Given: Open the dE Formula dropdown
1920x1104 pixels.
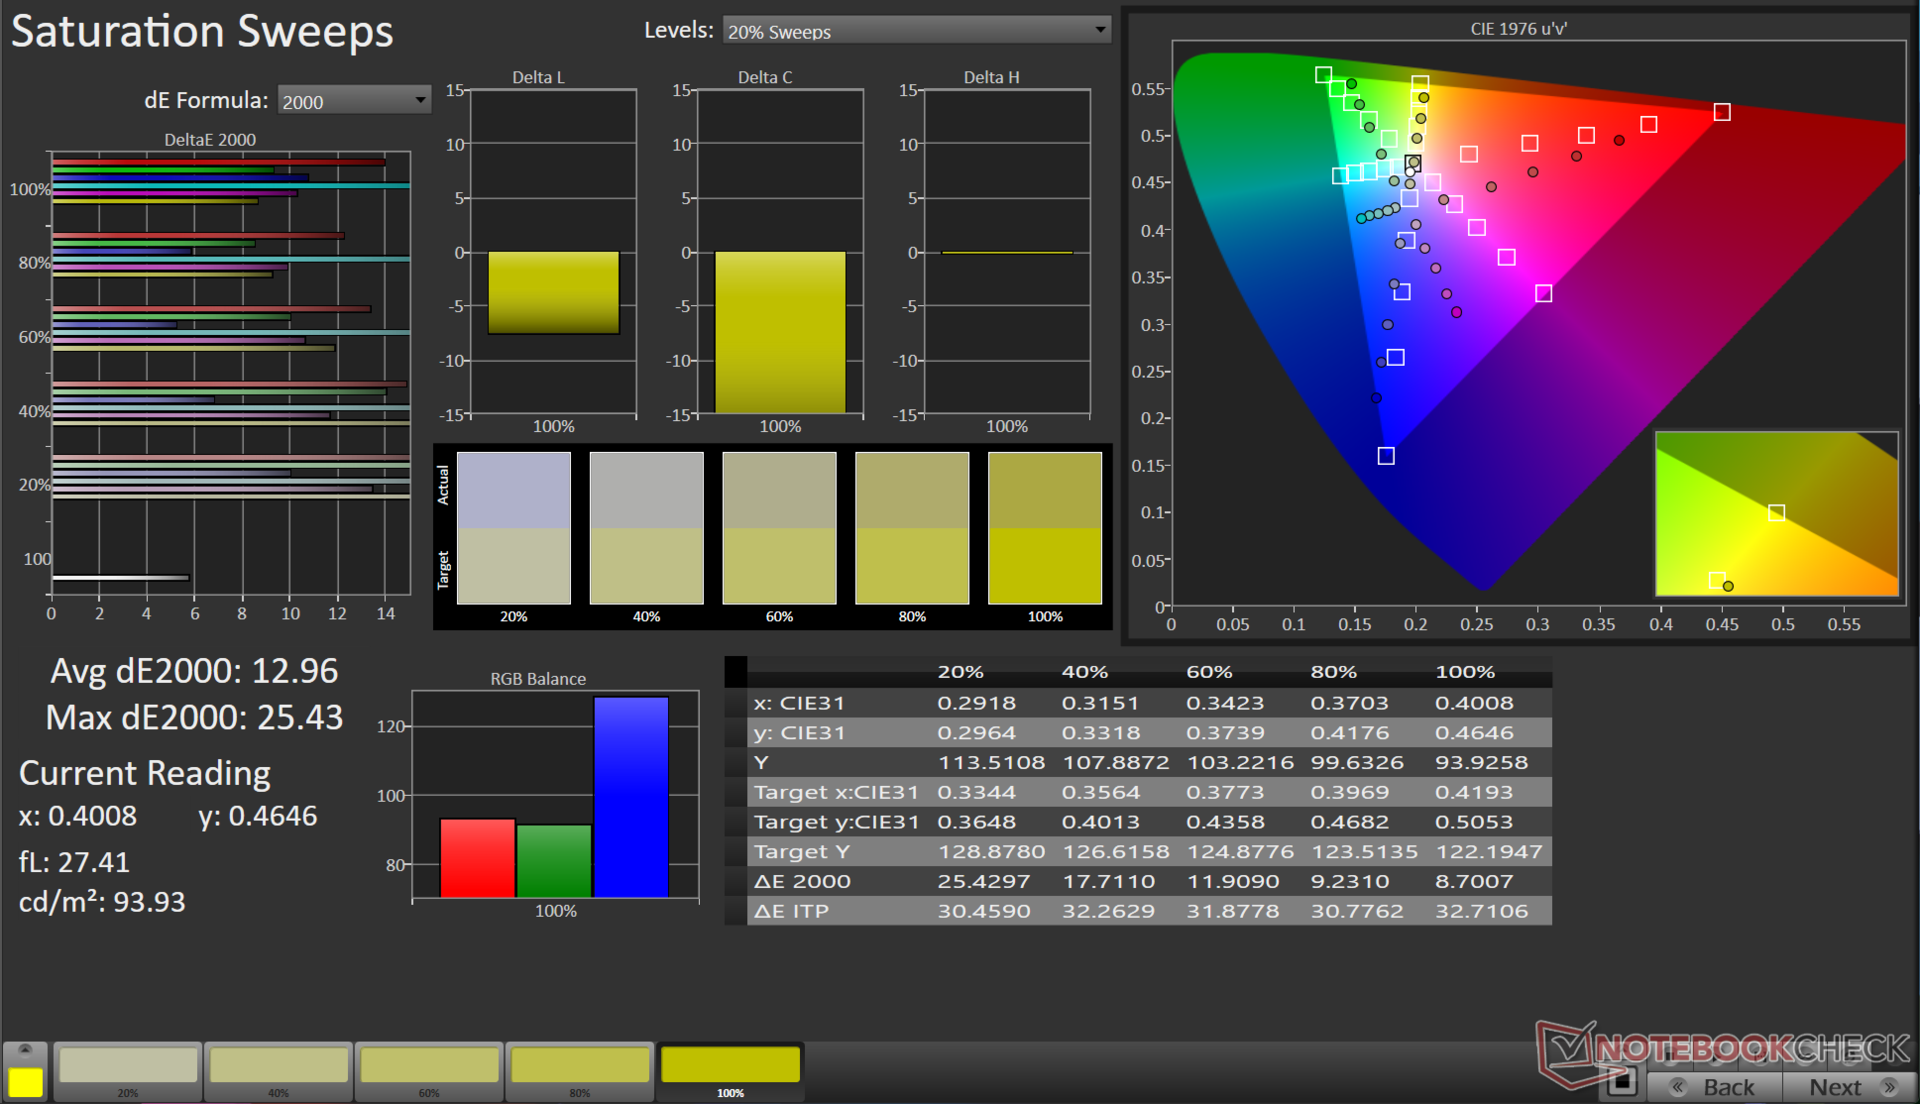Looking at the screenshot, I should click(x=353, y=101).
